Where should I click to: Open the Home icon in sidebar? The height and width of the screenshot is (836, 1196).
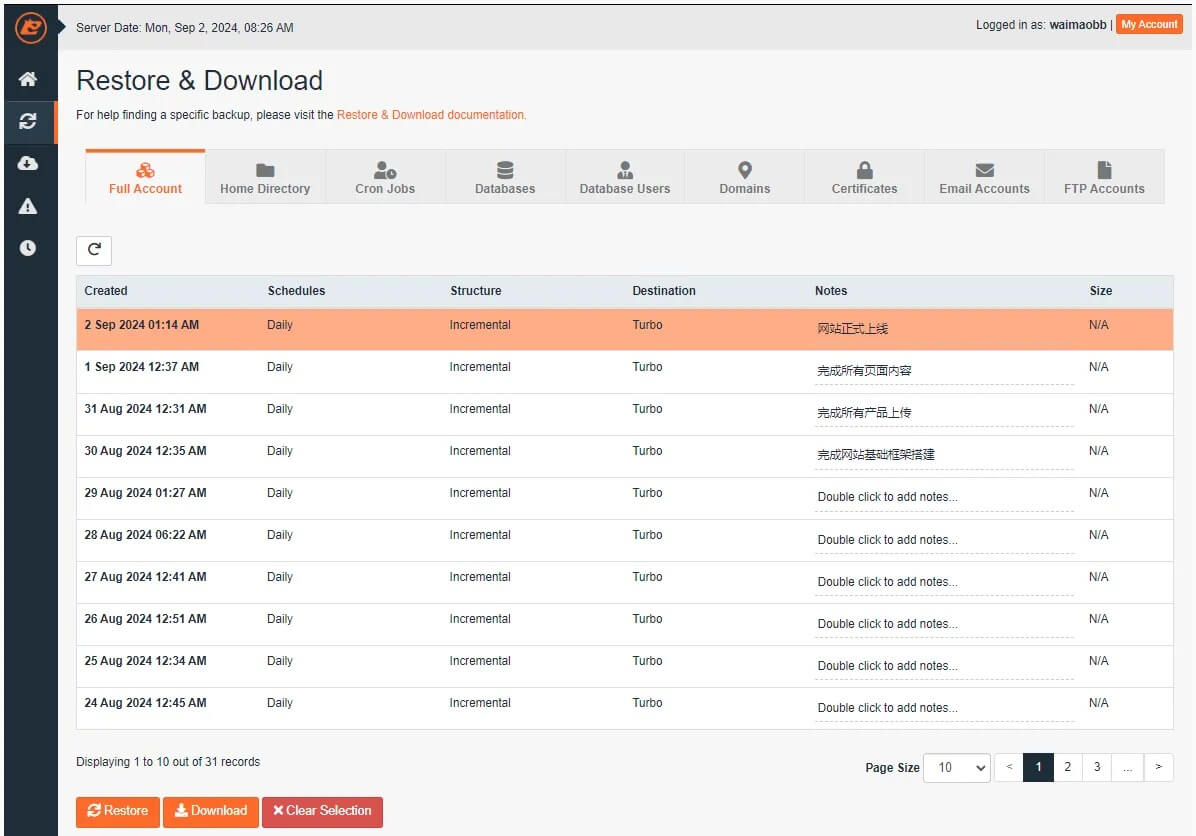point(28,79)
